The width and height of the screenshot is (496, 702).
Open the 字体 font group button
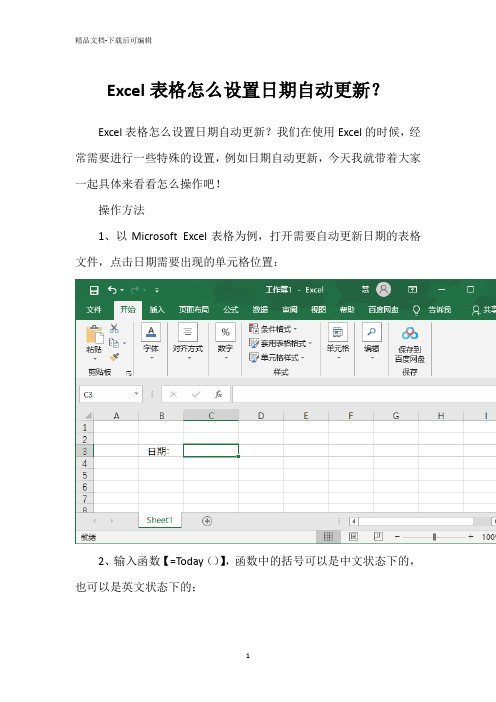151,342
